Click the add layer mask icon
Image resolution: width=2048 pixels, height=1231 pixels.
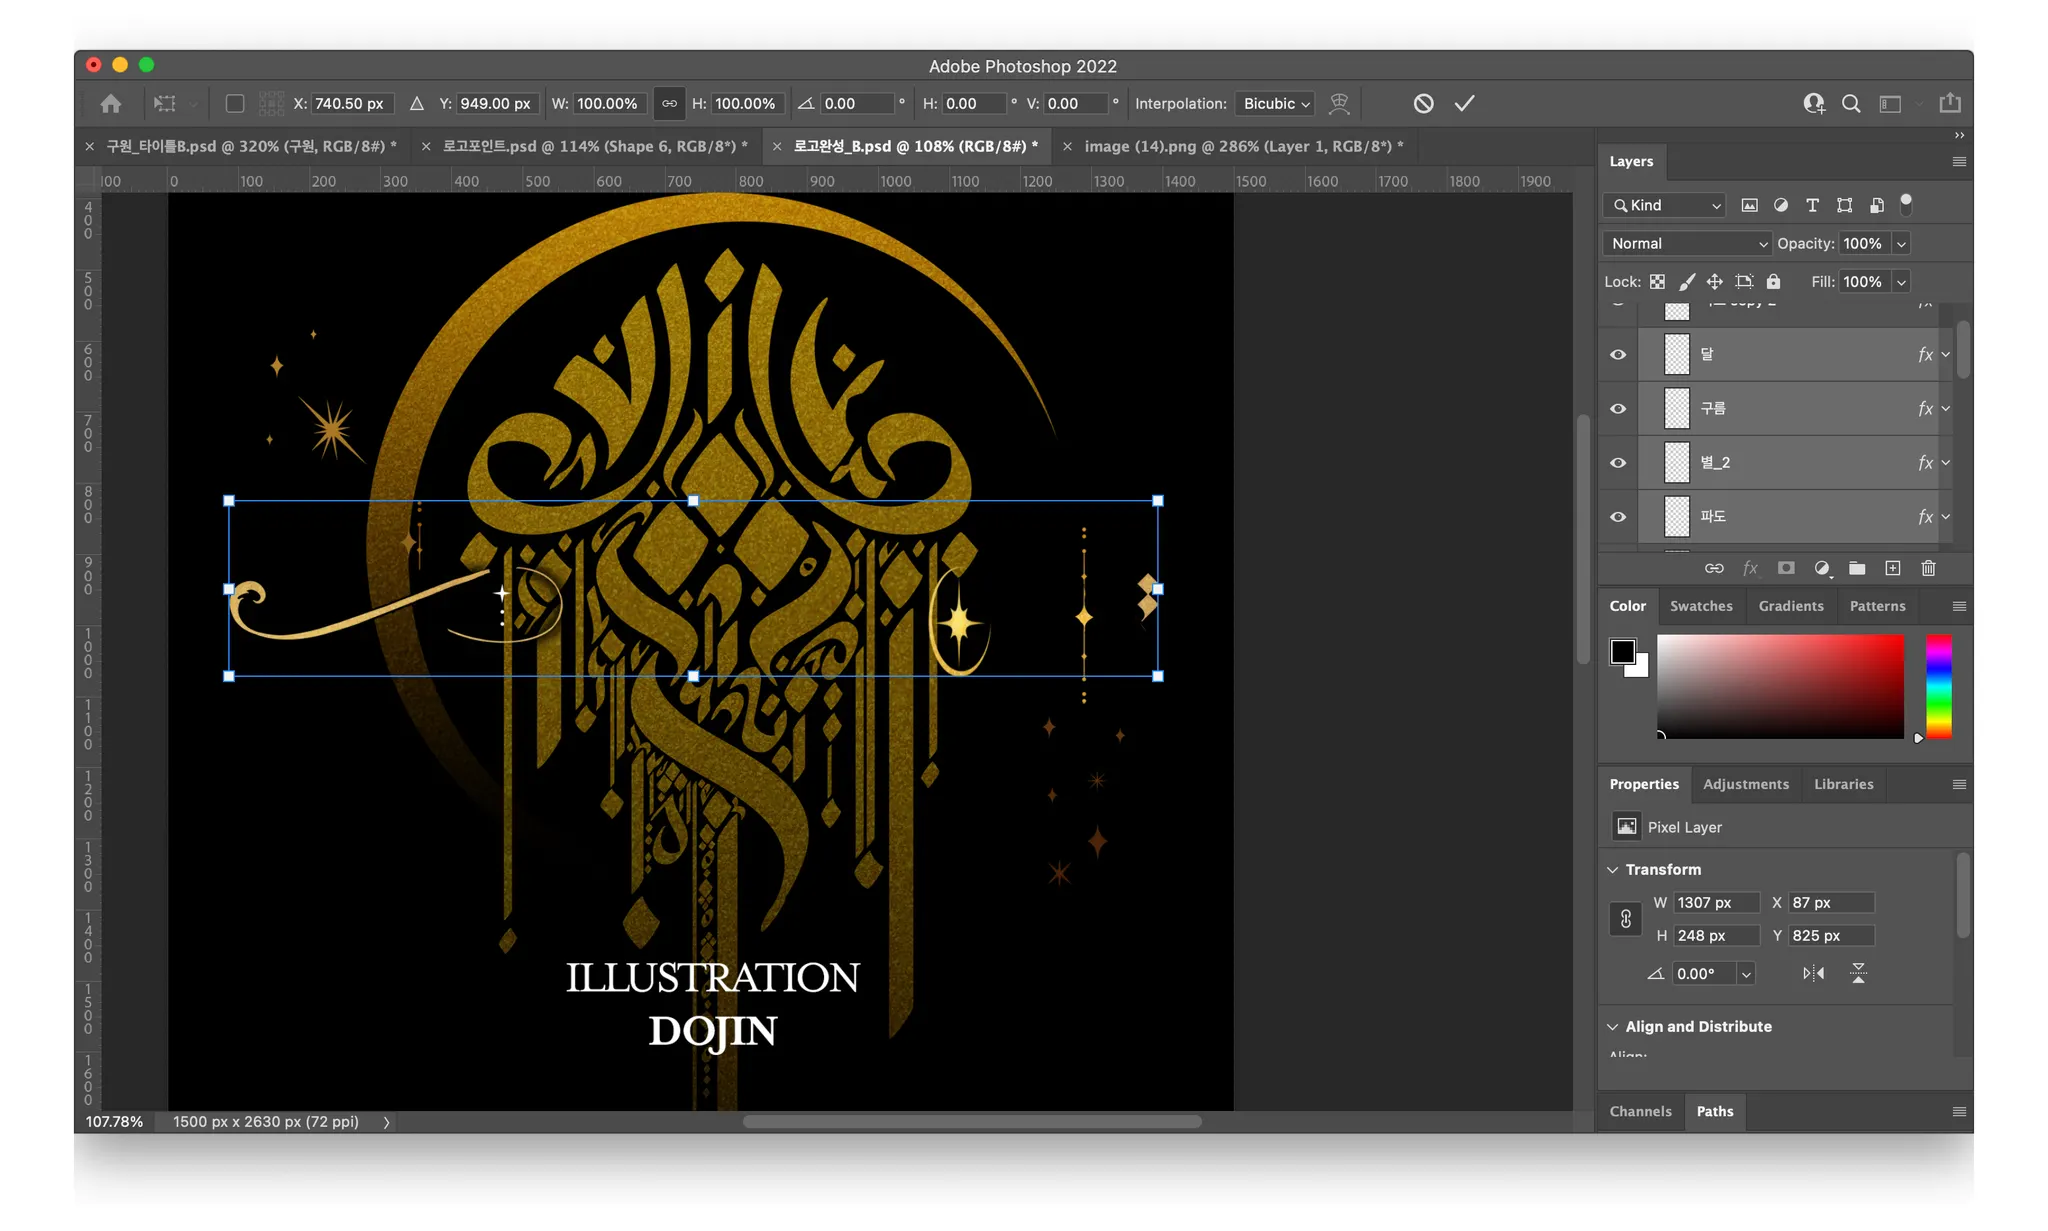tap(1786, 568)
